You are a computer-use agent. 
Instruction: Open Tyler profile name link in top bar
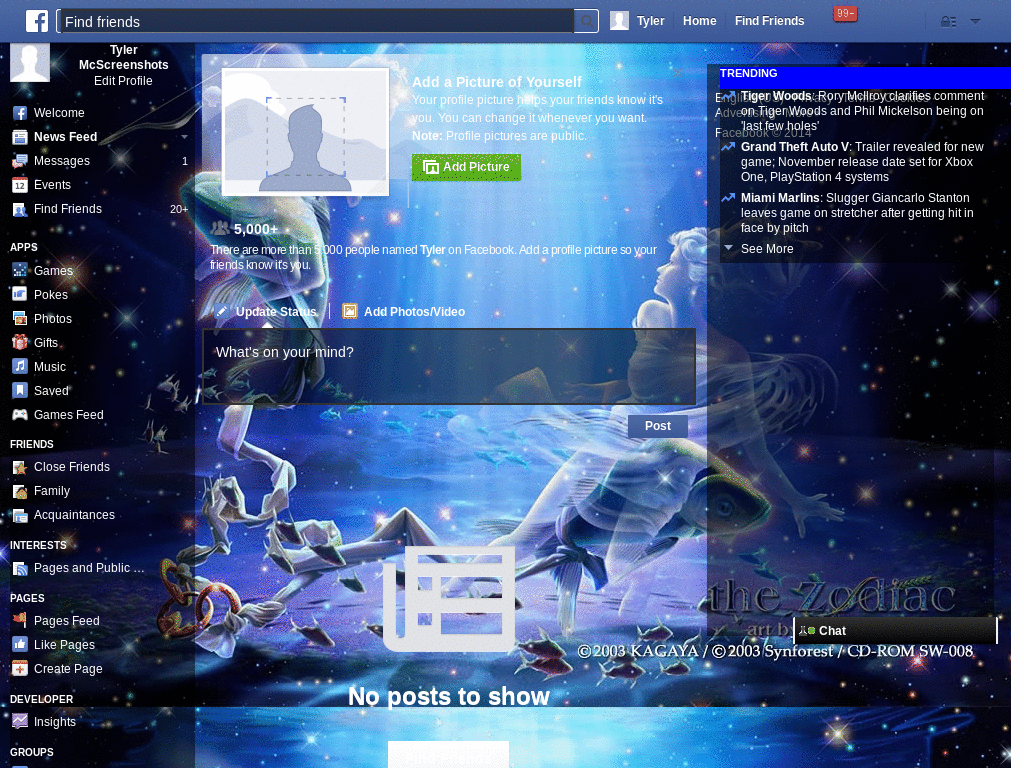[650, 21]
